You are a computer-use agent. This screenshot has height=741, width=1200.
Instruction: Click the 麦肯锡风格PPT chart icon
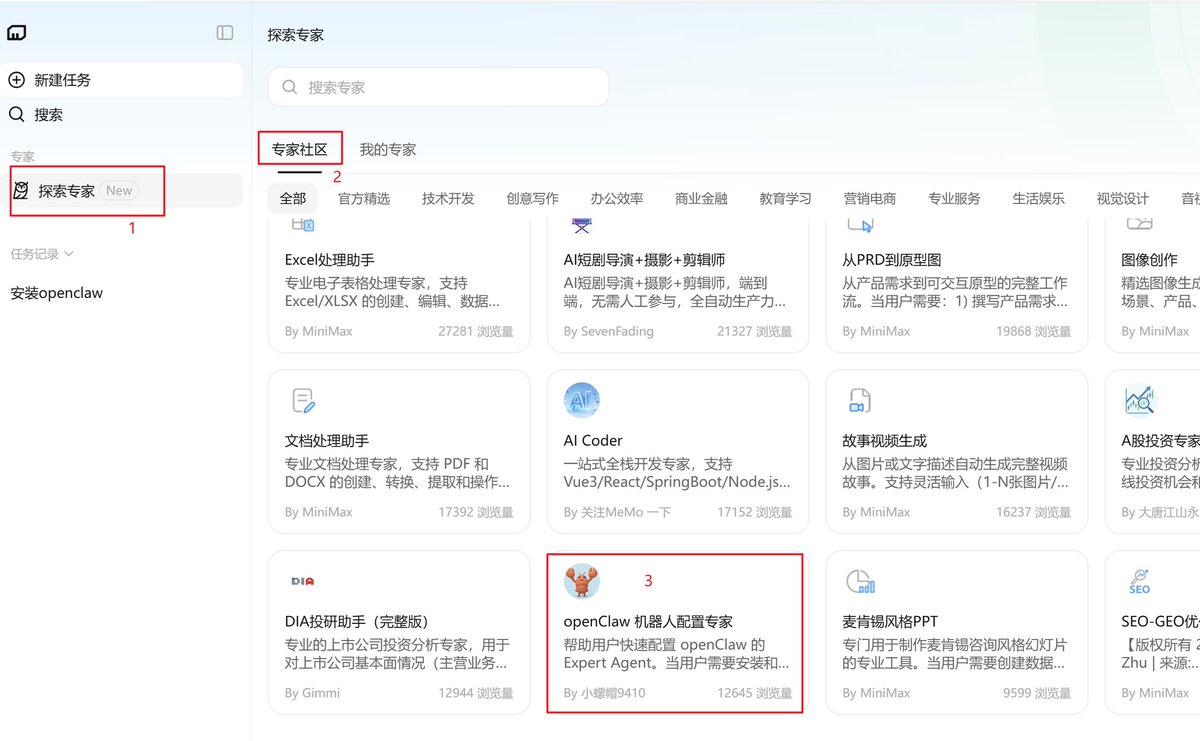(x=859, y=581)
